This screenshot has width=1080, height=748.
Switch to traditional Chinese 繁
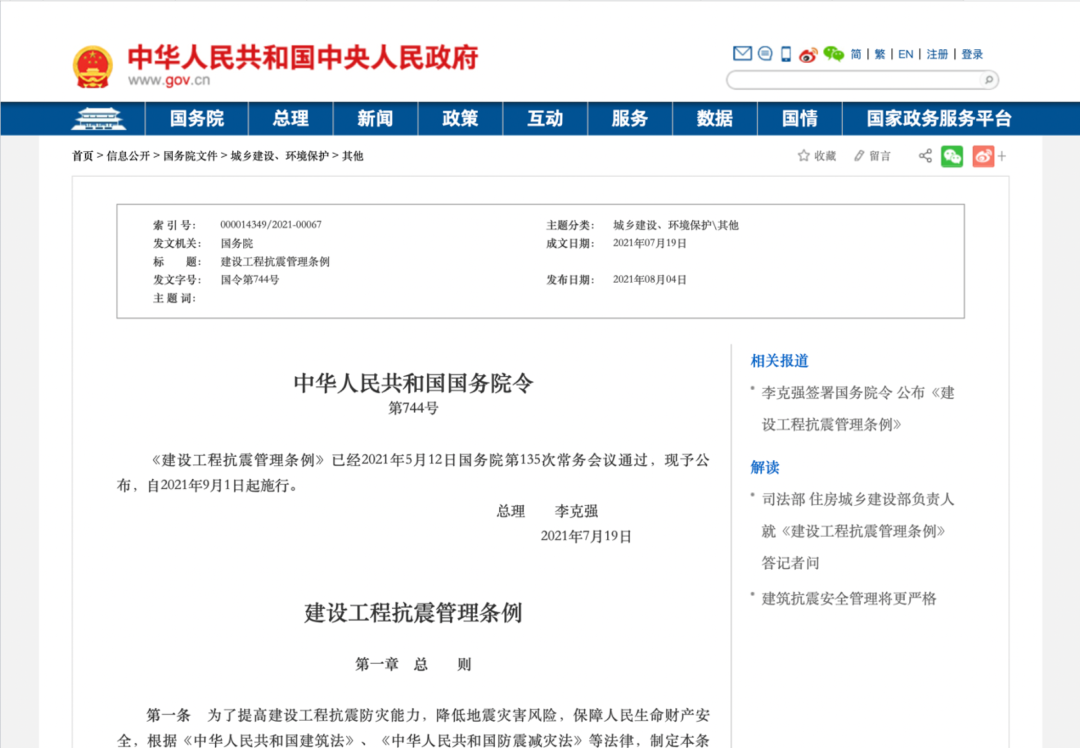pyautogui.click(x=880, y=54)
